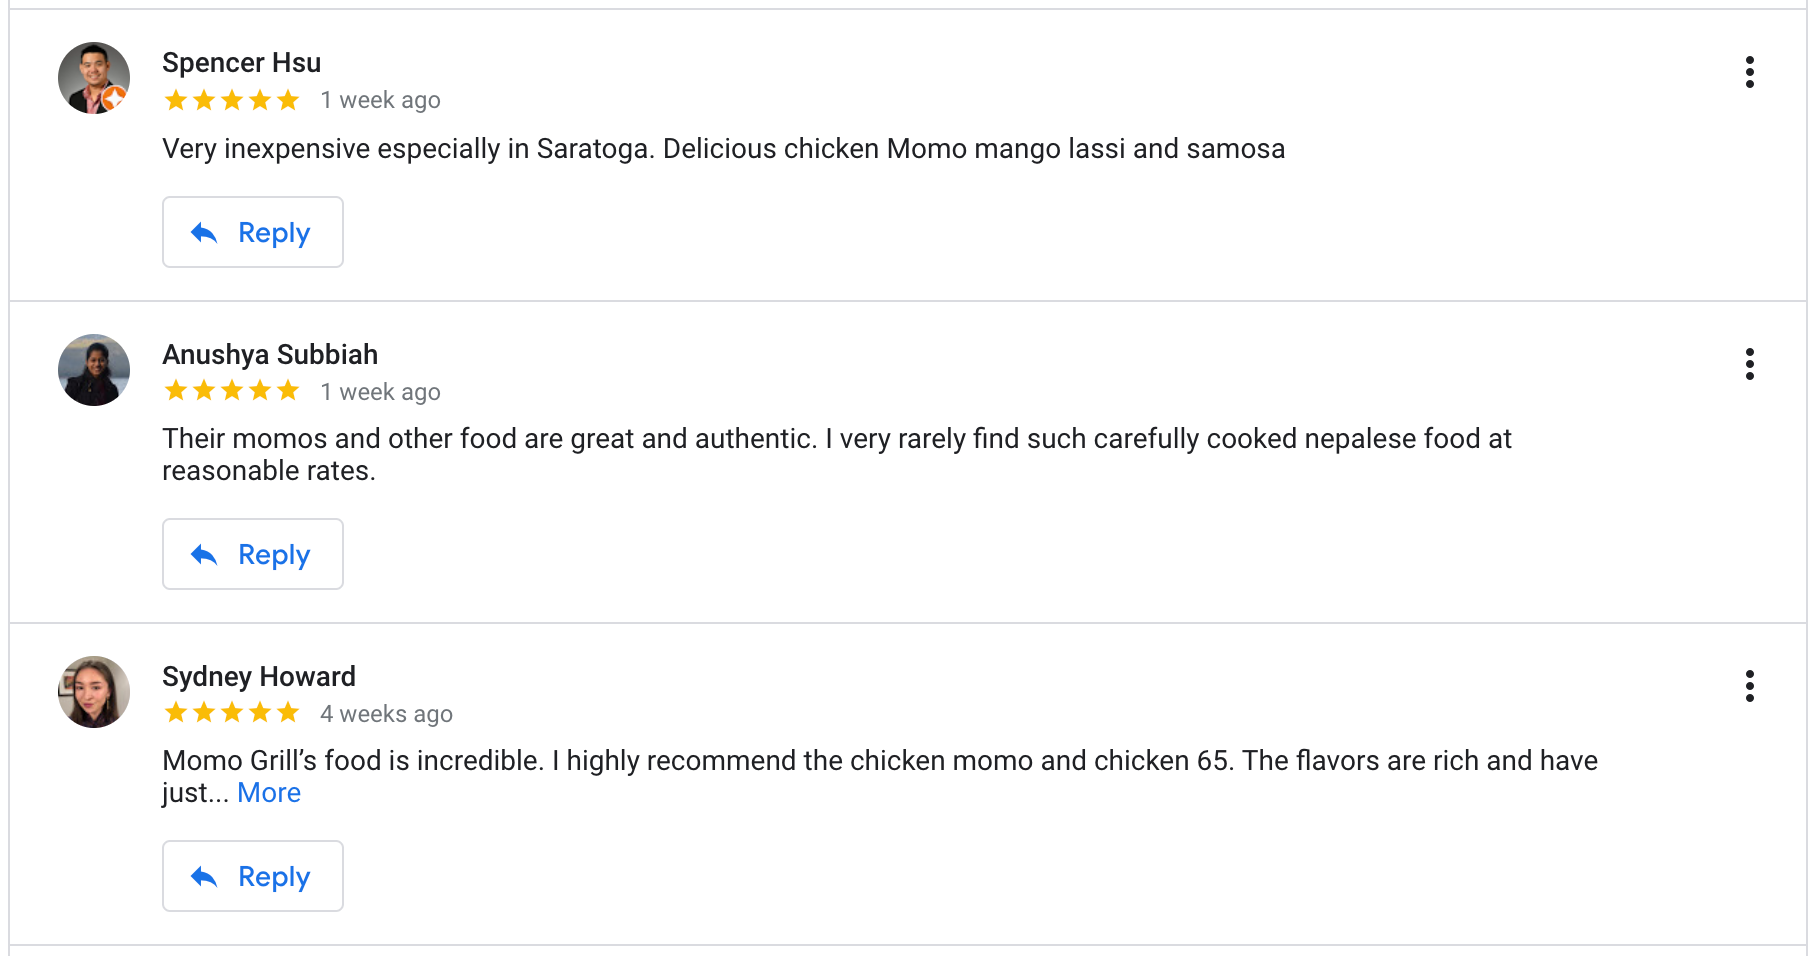The image size is (1818, 956).
Task: Click the five-star rating on Sydney Howard's review
Action: point(232,713)
